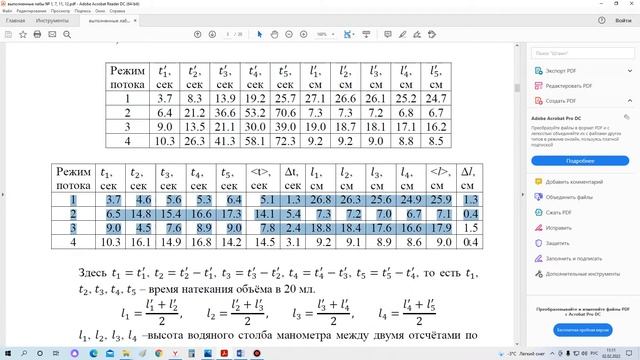640x360 pixels.
Task: Print the document using printer icon
Action: pyautogui.click(x=37, y=35)
